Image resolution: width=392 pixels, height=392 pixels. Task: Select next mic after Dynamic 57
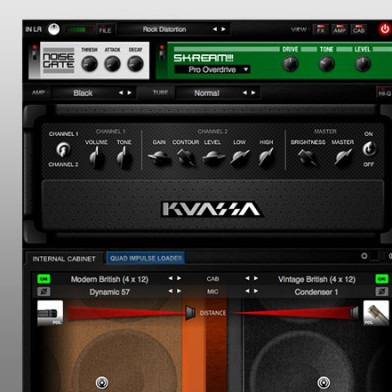[x=179, y=291]
